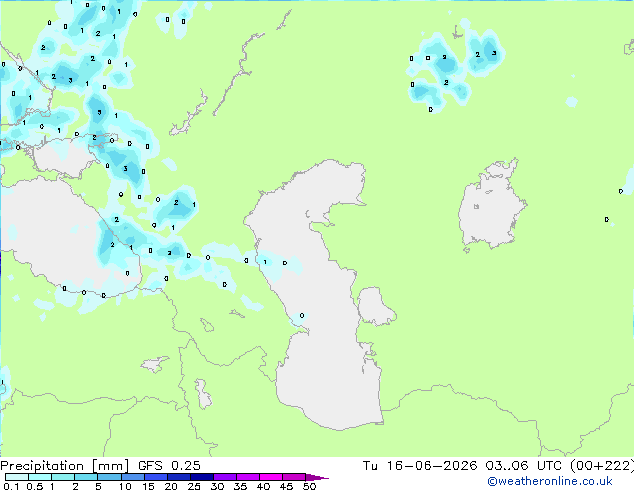
Task: Click the '(00+222)' forecast offset text
Action: click(602, 466)
